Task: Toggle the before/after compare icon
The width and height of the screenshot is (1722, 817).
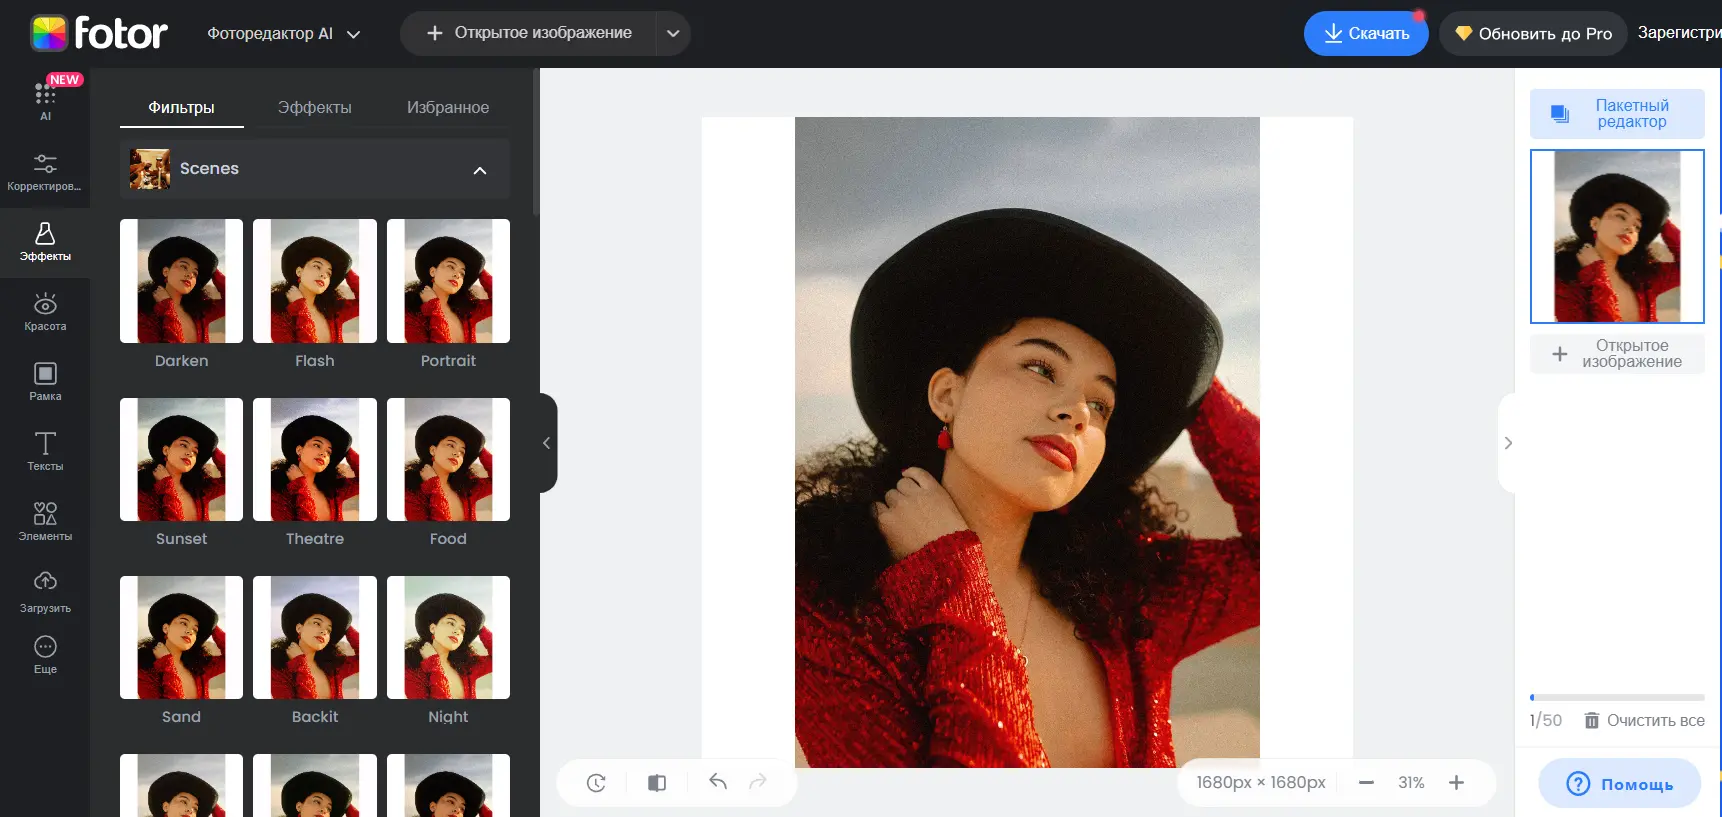Action: [x=657, y=783]
